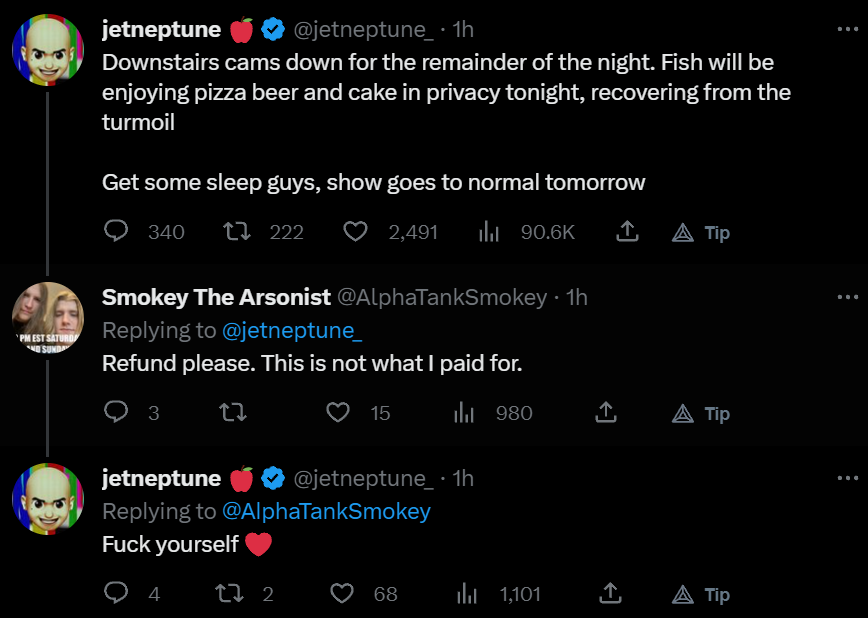This screenshot has height=618, width=868.
Task: Open more options for first tweet
Action: 847,29
